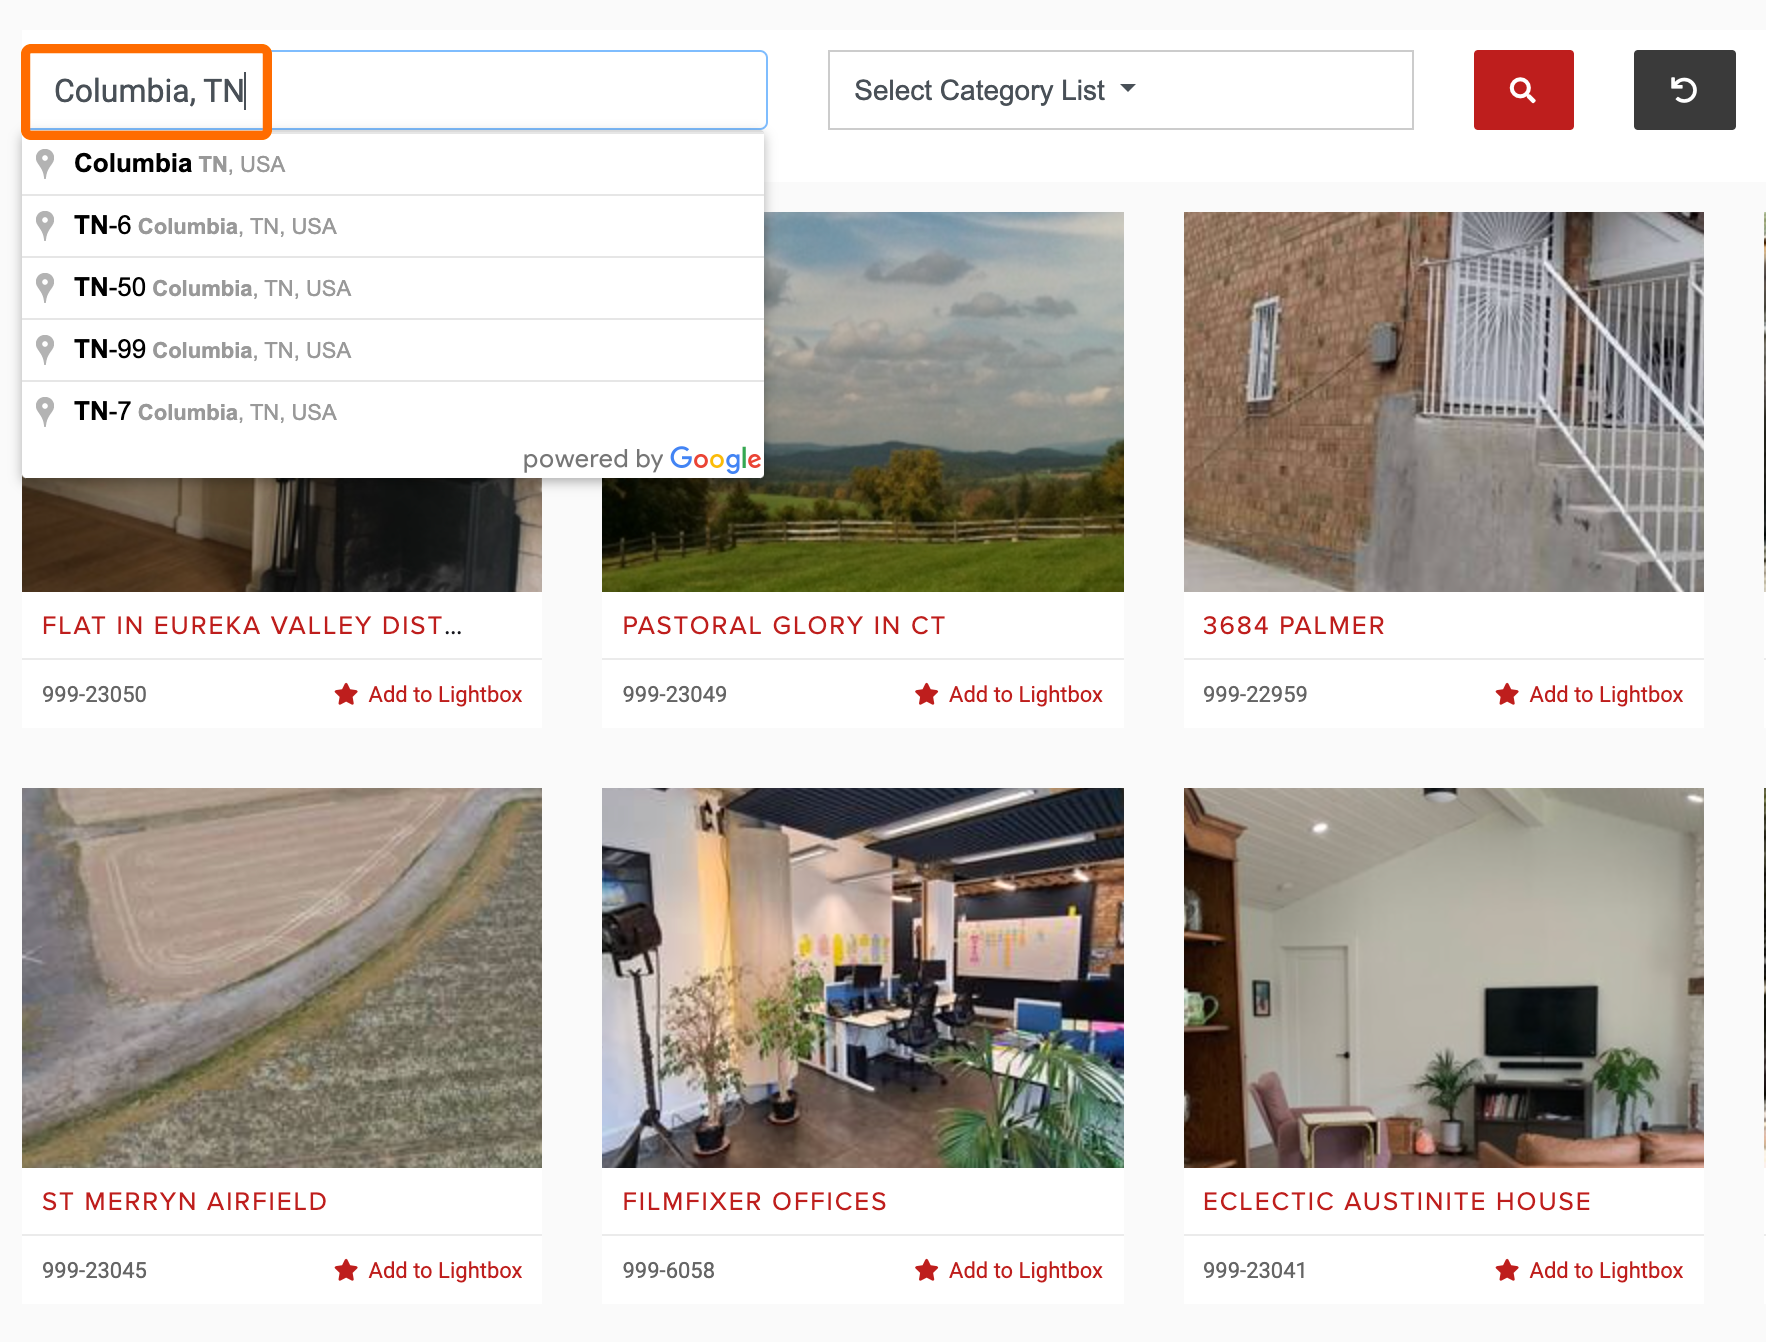
Task: Click the red search magnifier button
Action: (1523, 90)
